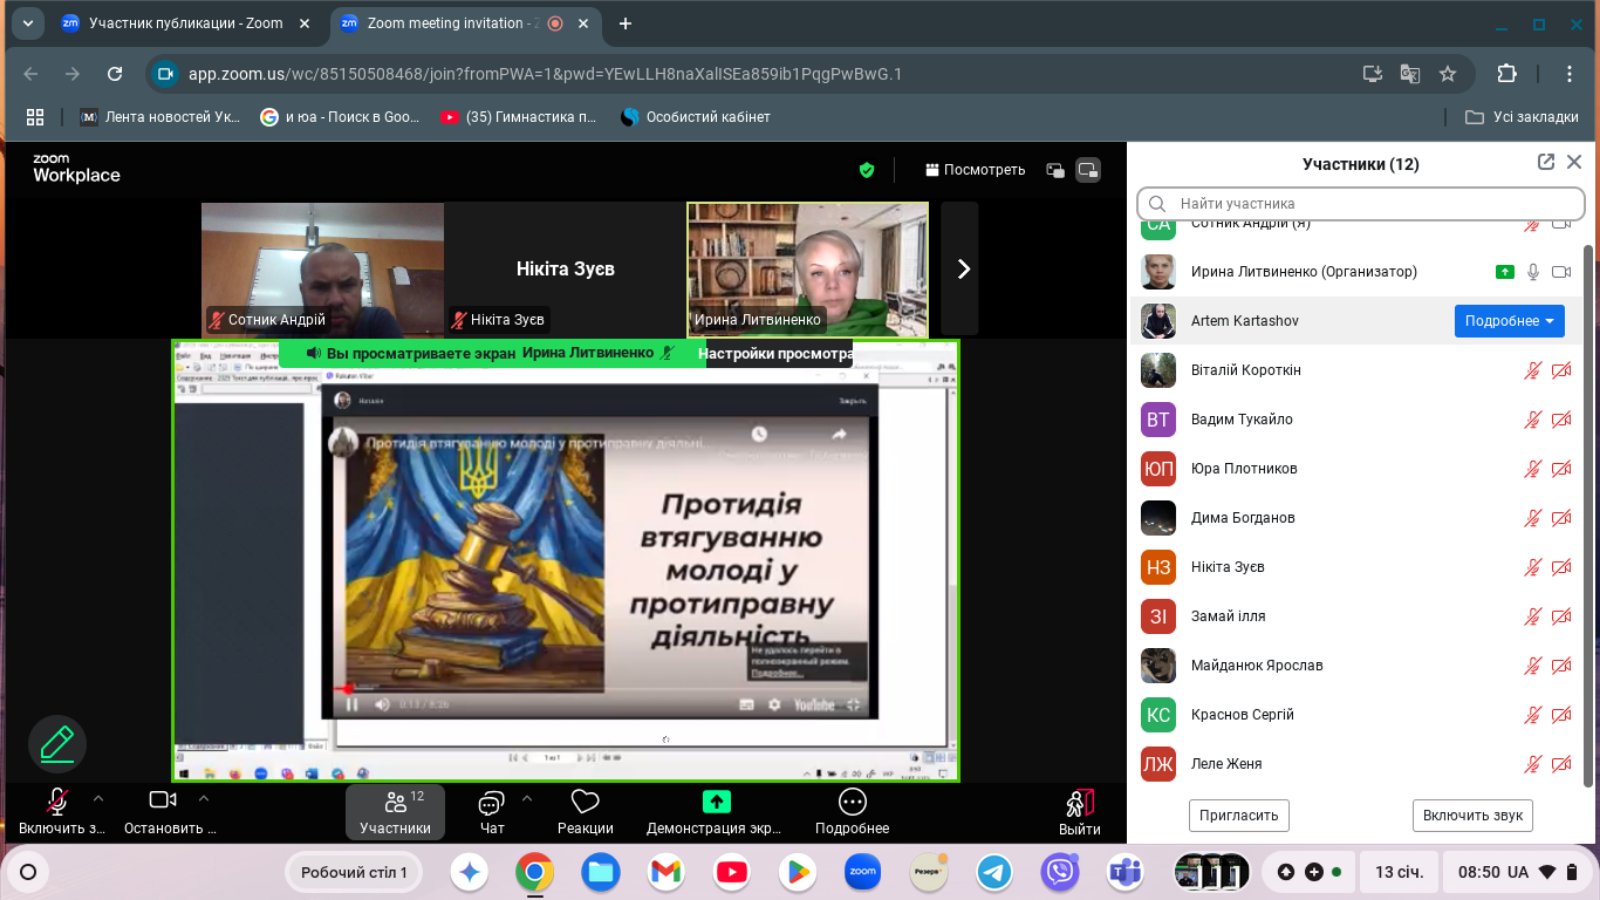Select Ирина Литвиненко video thumbnail
This screenshot has height=900, width=1600.
pos(808,269)
